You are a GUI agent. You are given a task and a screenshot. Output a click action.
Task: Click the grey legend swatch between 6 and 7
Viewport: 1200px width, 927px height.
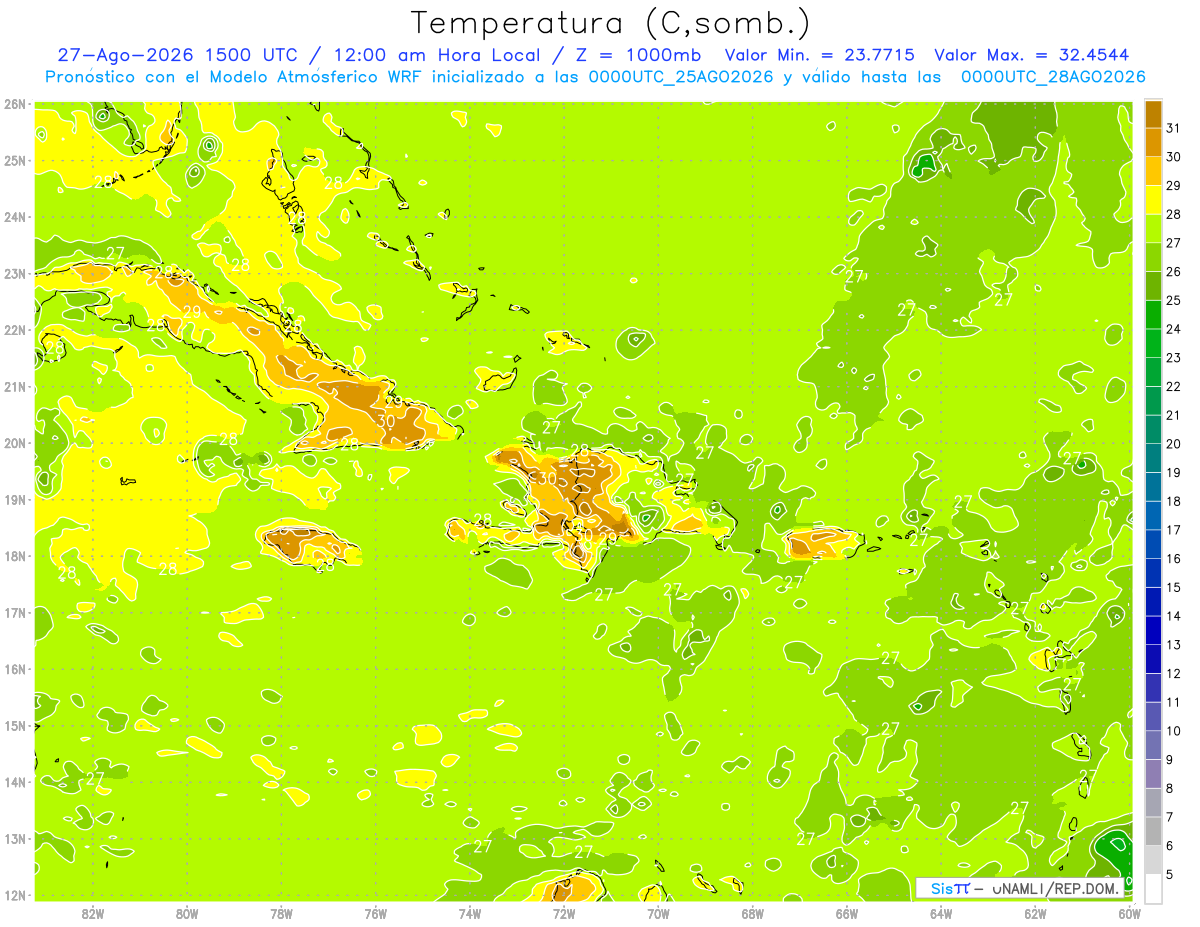click(1153, 831)
